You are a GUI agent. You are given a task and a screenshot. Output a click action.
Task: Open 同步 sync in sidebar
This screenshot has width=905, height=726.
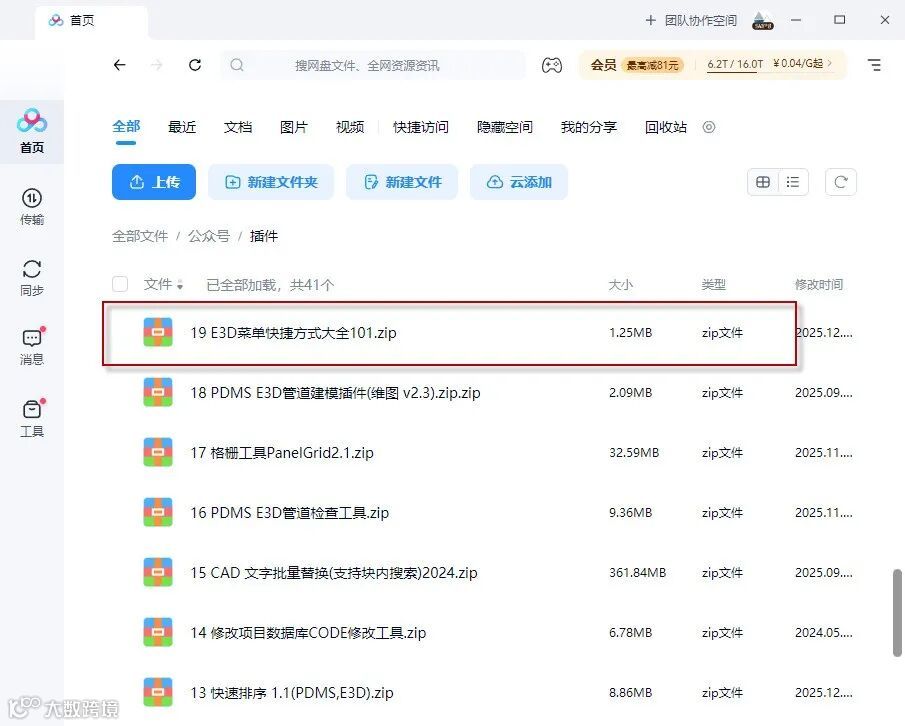(32, 278)
